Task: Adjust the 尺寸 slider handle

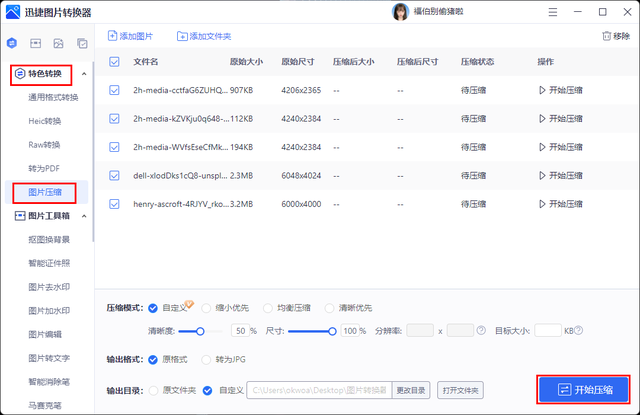Action: pos(332,331)
